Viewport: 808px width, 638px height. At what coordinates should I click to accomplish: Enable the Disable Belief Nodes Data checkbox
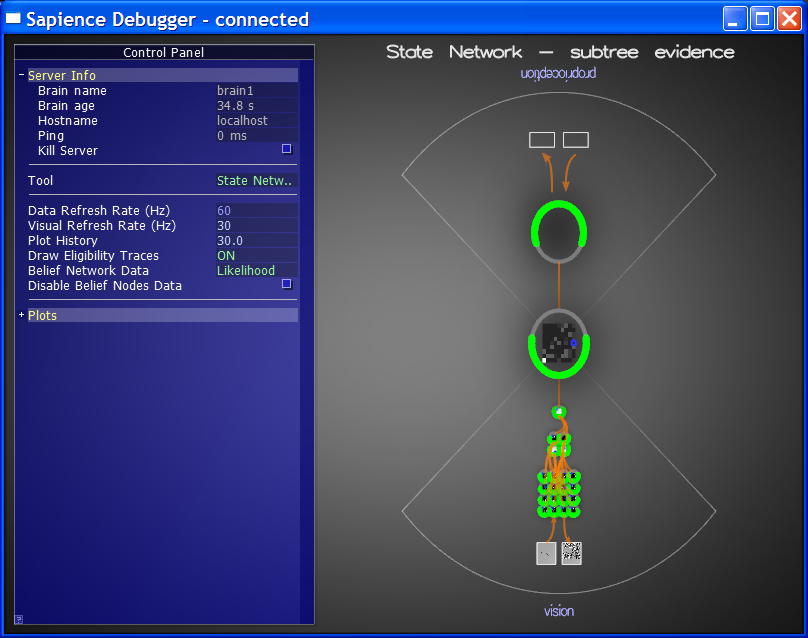(x=287, y=284)
